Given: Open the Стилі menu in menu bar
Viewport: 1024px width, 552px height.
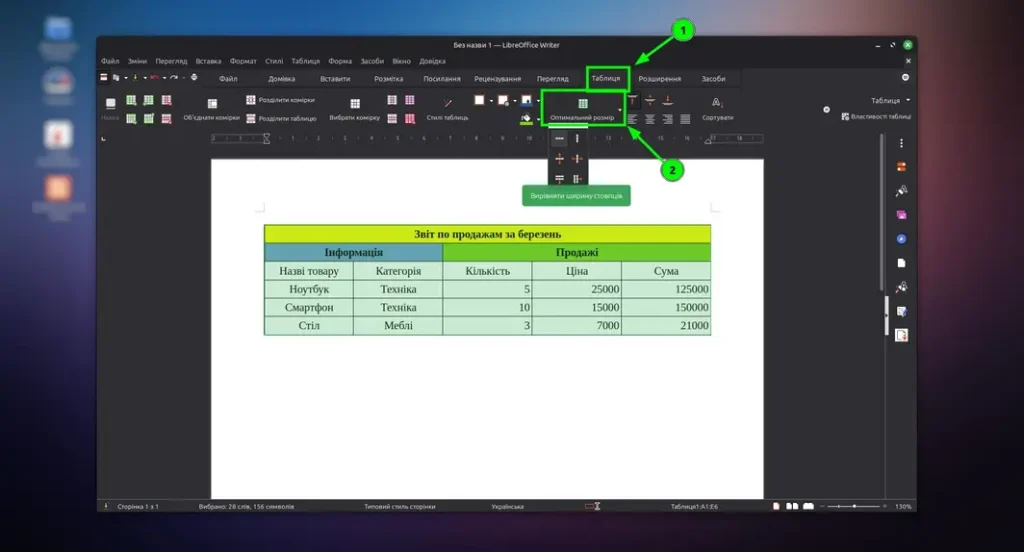Looking at the screenshot, I should (274, 61).
